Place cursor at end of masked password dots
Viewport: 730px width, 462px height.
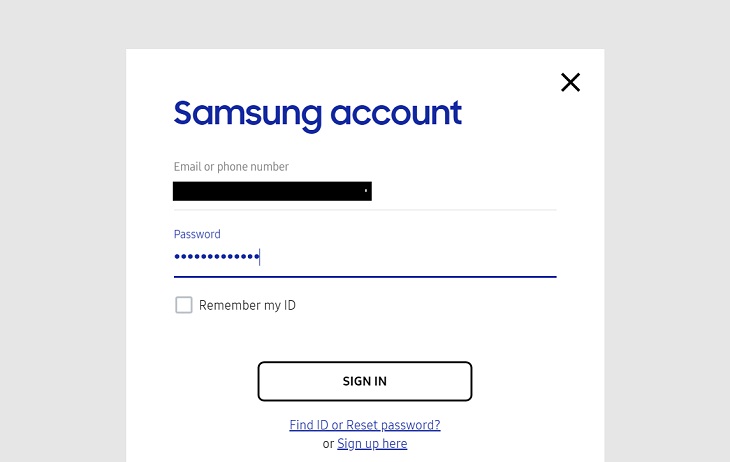click(x=260, y=257)
